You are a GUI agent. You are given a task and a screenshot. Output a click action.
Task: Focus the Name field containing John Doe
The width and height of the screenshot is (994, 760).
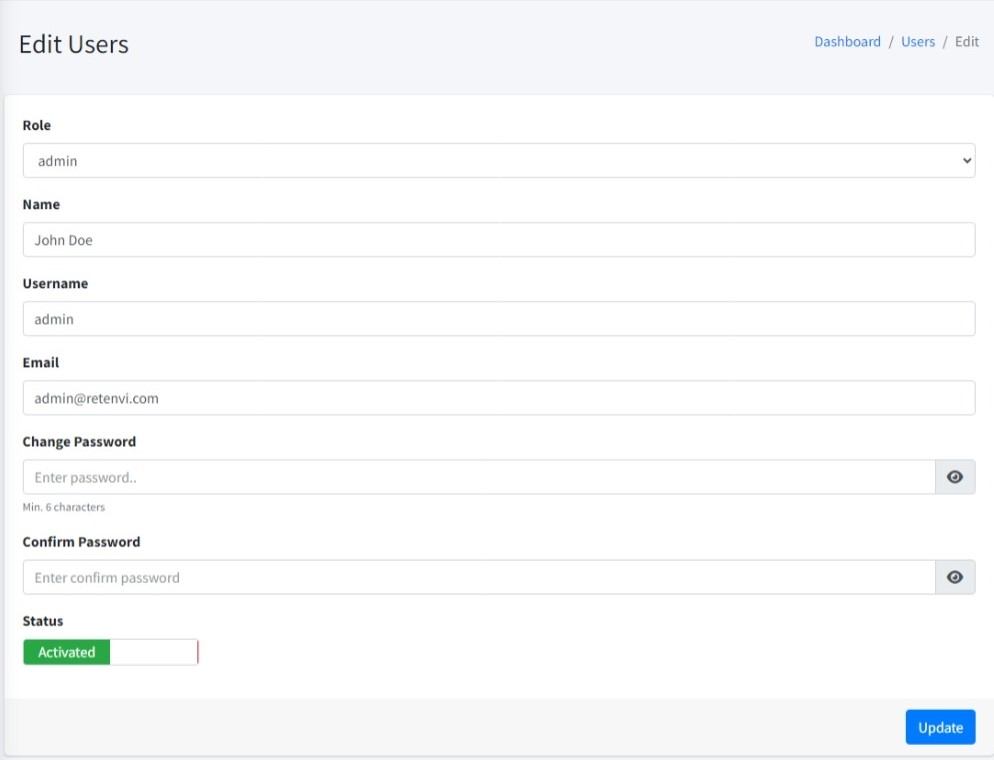tap(498, 240)
